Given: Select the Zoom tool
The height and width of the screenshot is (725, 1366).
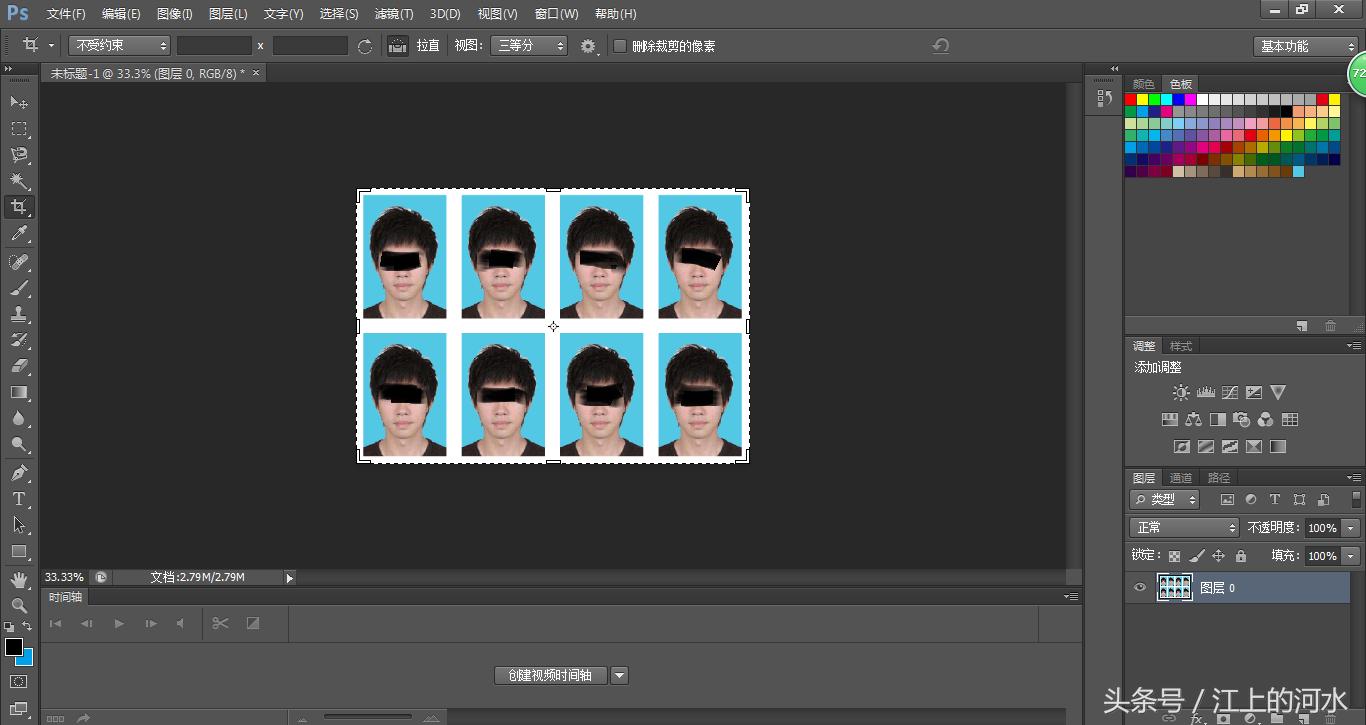Looking at the screenshot, I should (x=19, y=605).
